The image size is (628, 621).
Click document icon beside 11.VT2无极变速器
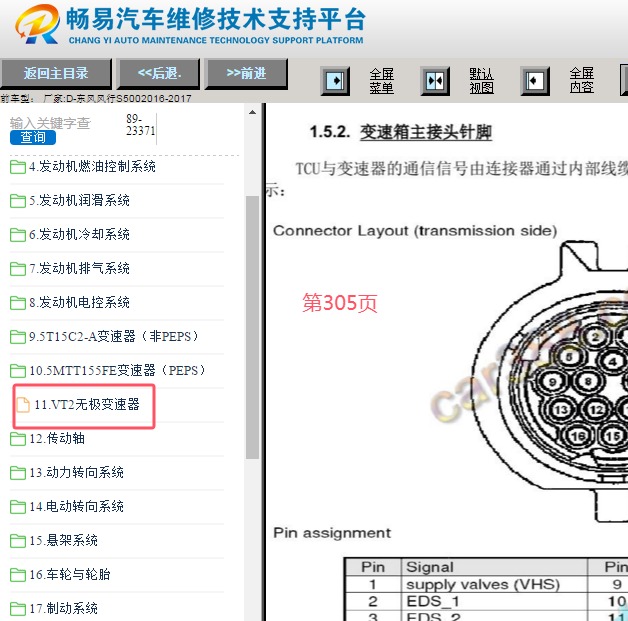click(x=23, y=405)
